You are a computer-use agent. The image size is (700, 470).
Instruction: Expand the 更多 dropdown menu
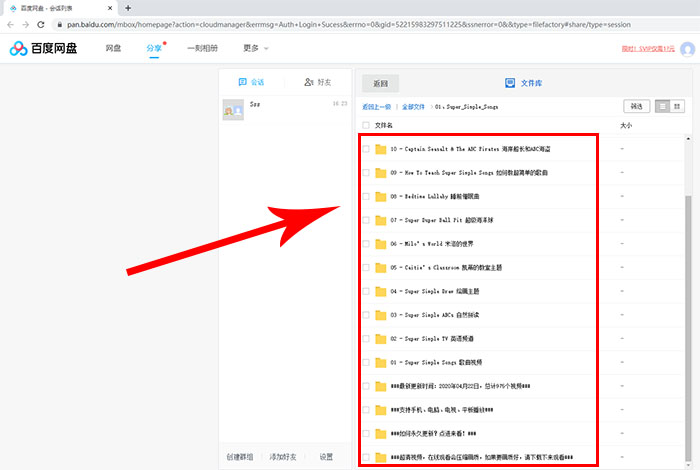pyautogui.click(x=256, y=48)
